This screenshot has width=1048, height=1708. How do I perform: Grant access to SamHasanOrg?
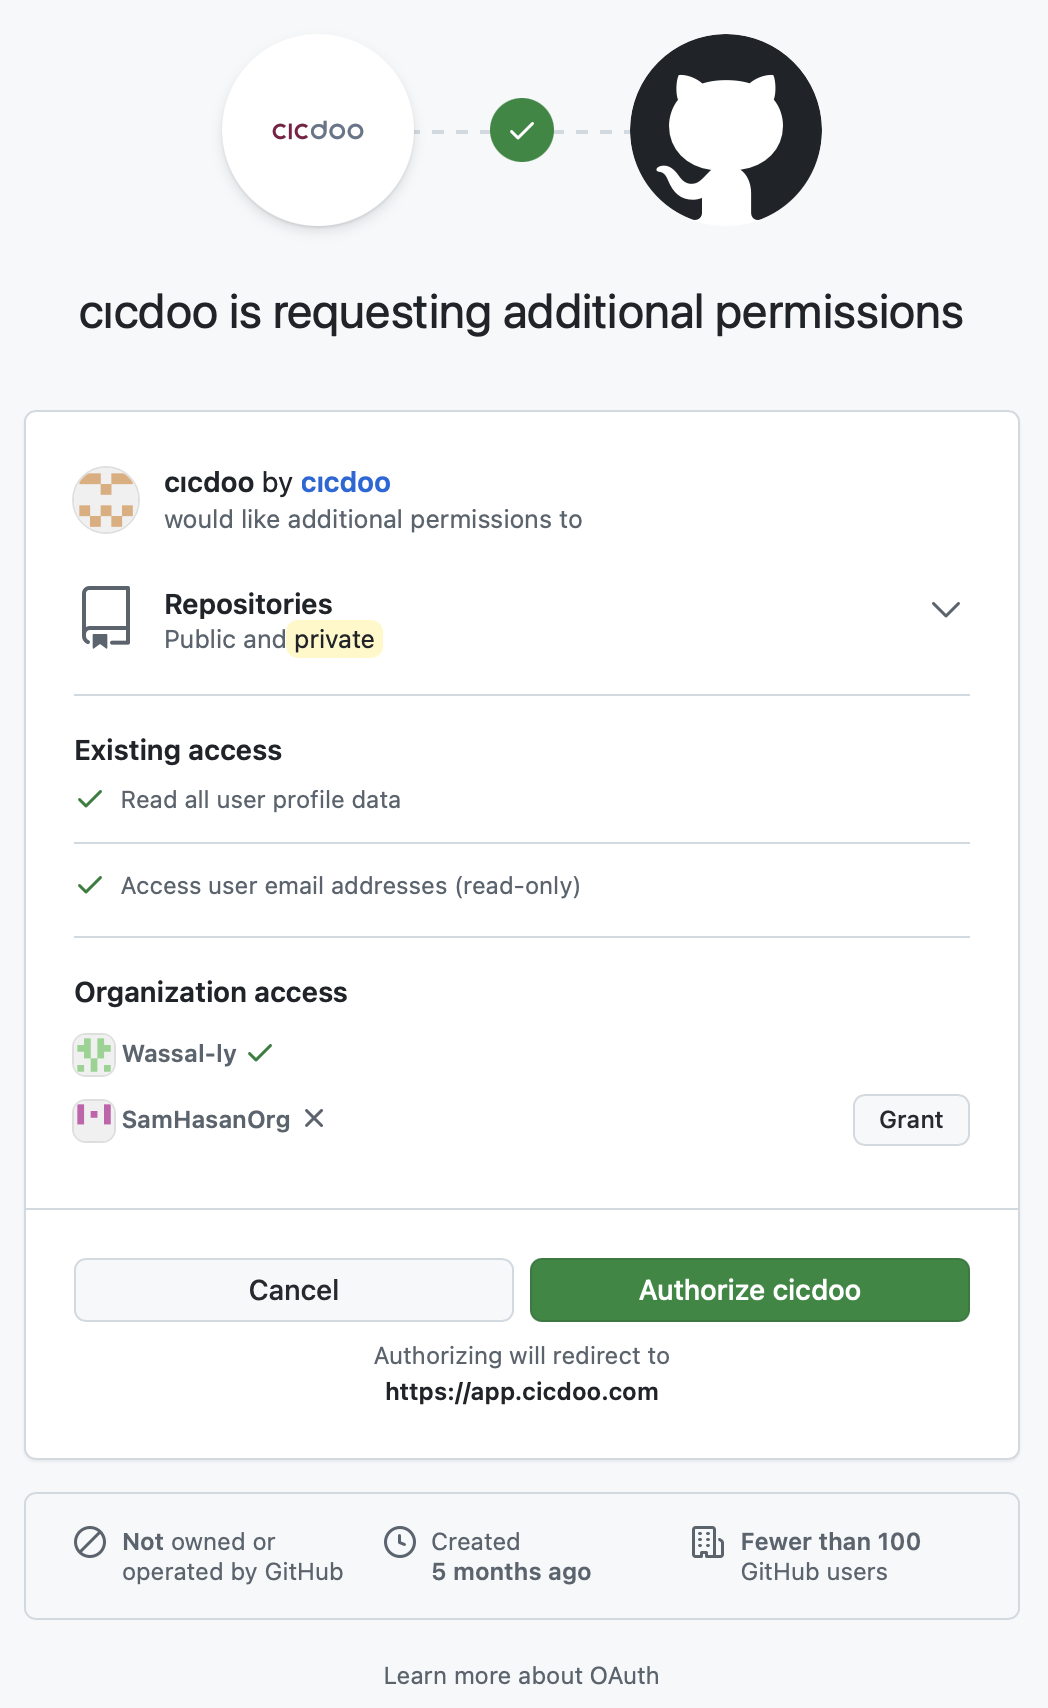pos(911,1120)
